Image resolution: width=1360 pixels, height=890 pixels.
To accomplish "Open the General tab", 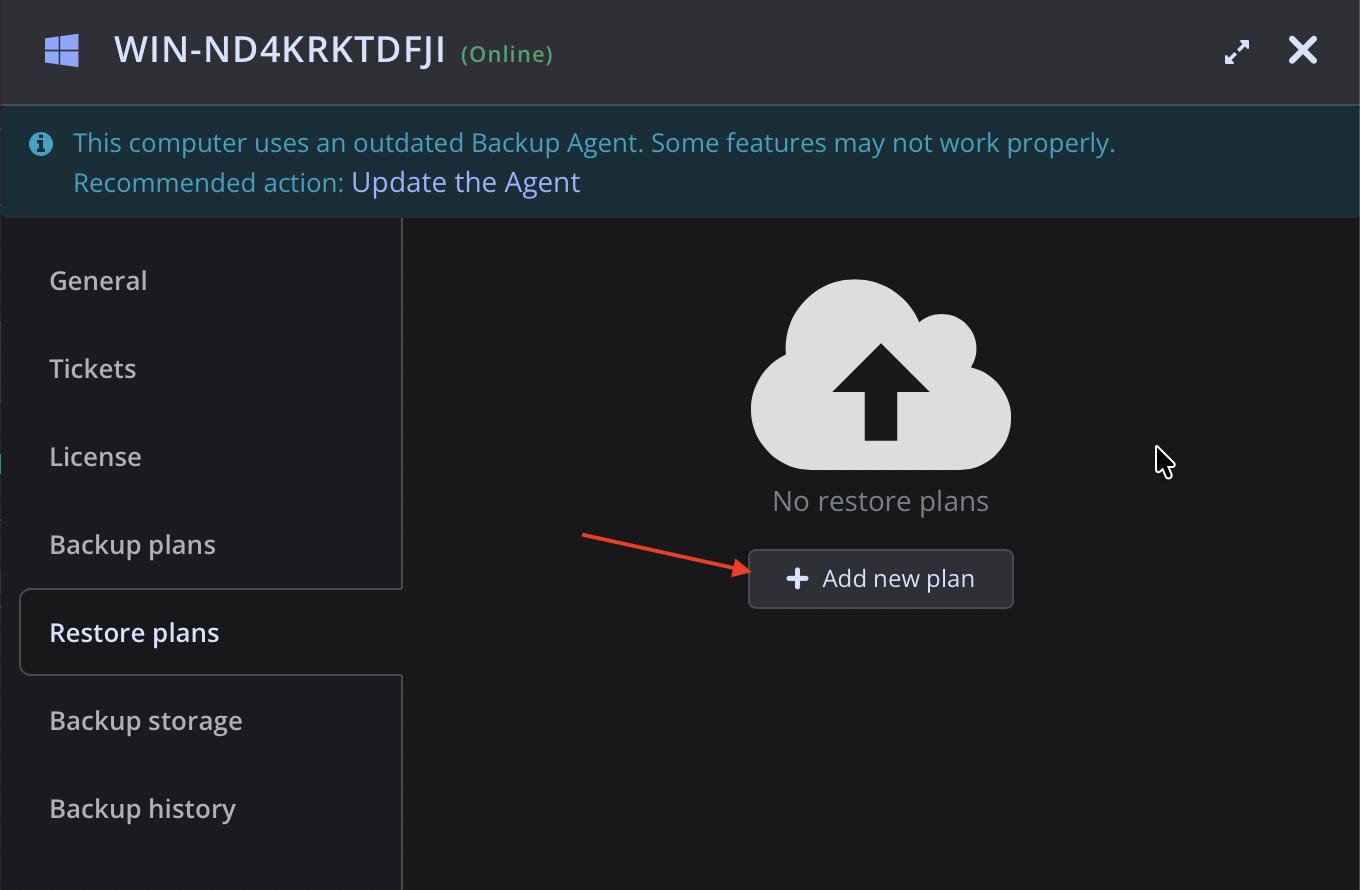I will pyautogui.click(x=98, y=281).
